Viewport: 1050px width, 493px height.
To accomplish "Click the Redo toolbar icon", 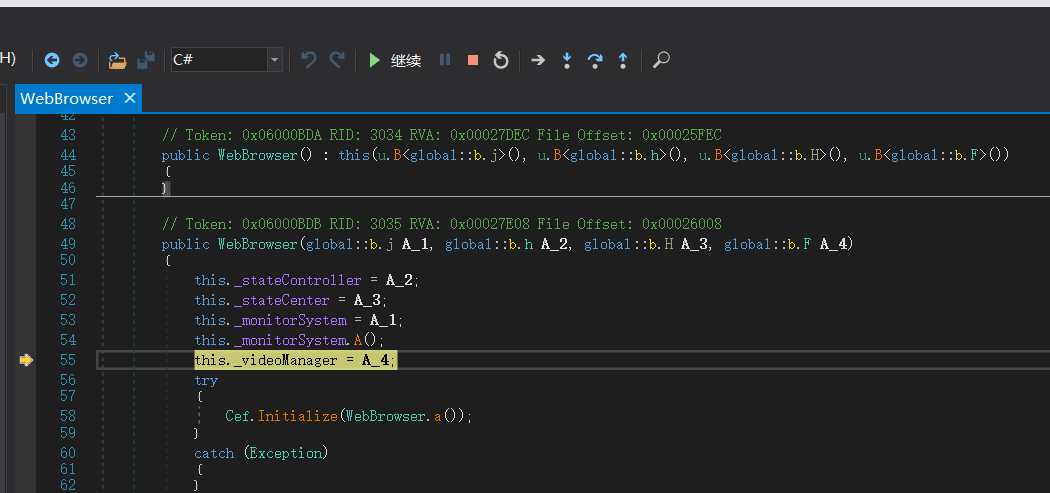I will [x=337, y=60].
